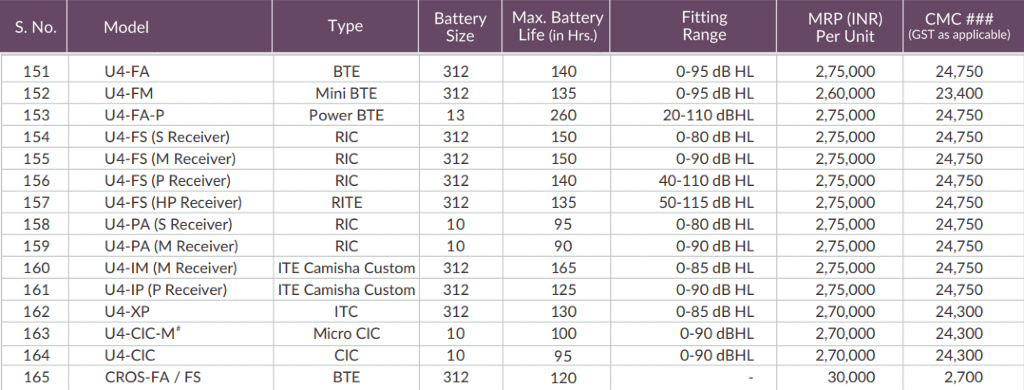This screenshot has width=1024, height=390.
Task: Click the U4-IM (M Receiver) model
Action: [170, 268]
